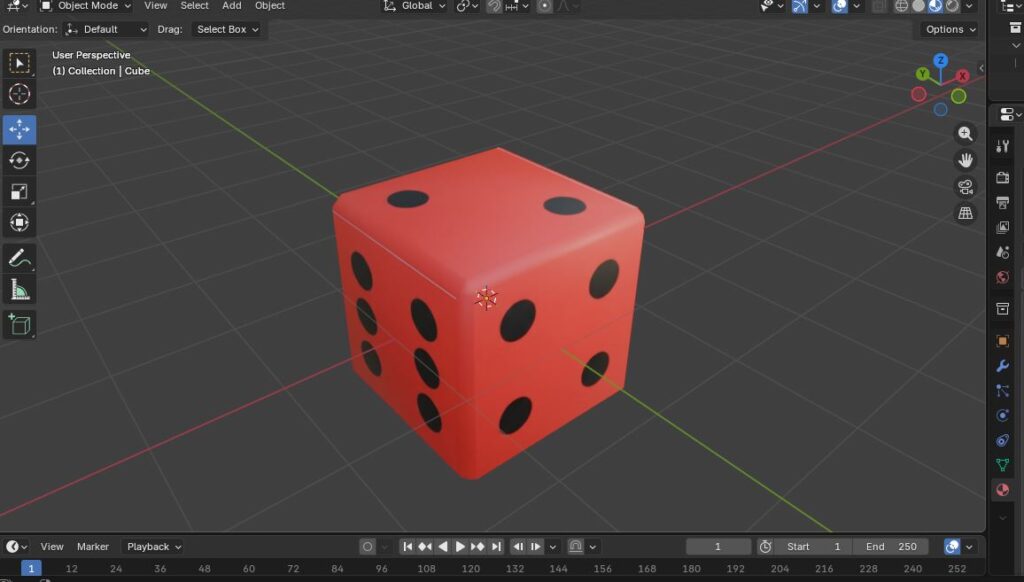Select the Rotate tool
The image size is (1024, 582).
click(19, 160)
